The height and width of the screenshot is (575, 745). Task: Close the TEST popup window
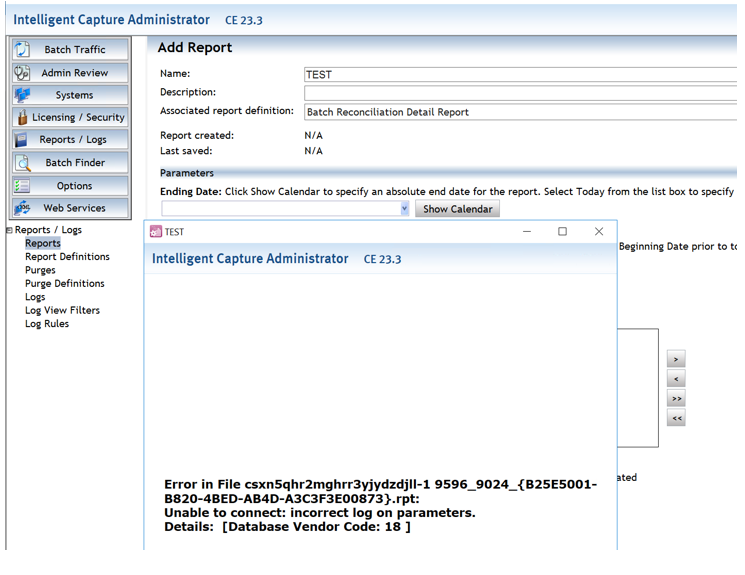(x=599, y=231)
